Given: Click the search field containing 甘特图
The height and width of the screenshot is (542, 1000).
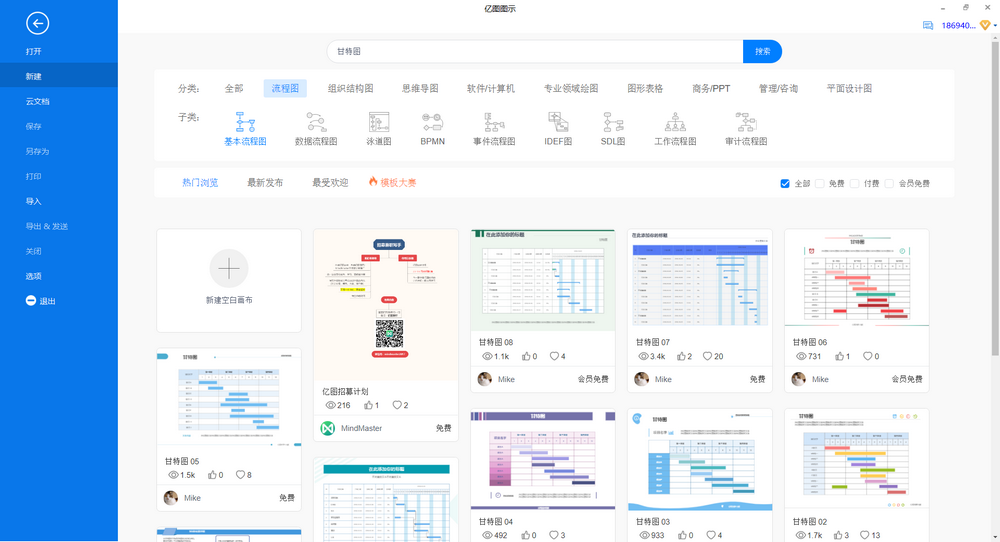Looking at the screenshot, I should [535, 52].
